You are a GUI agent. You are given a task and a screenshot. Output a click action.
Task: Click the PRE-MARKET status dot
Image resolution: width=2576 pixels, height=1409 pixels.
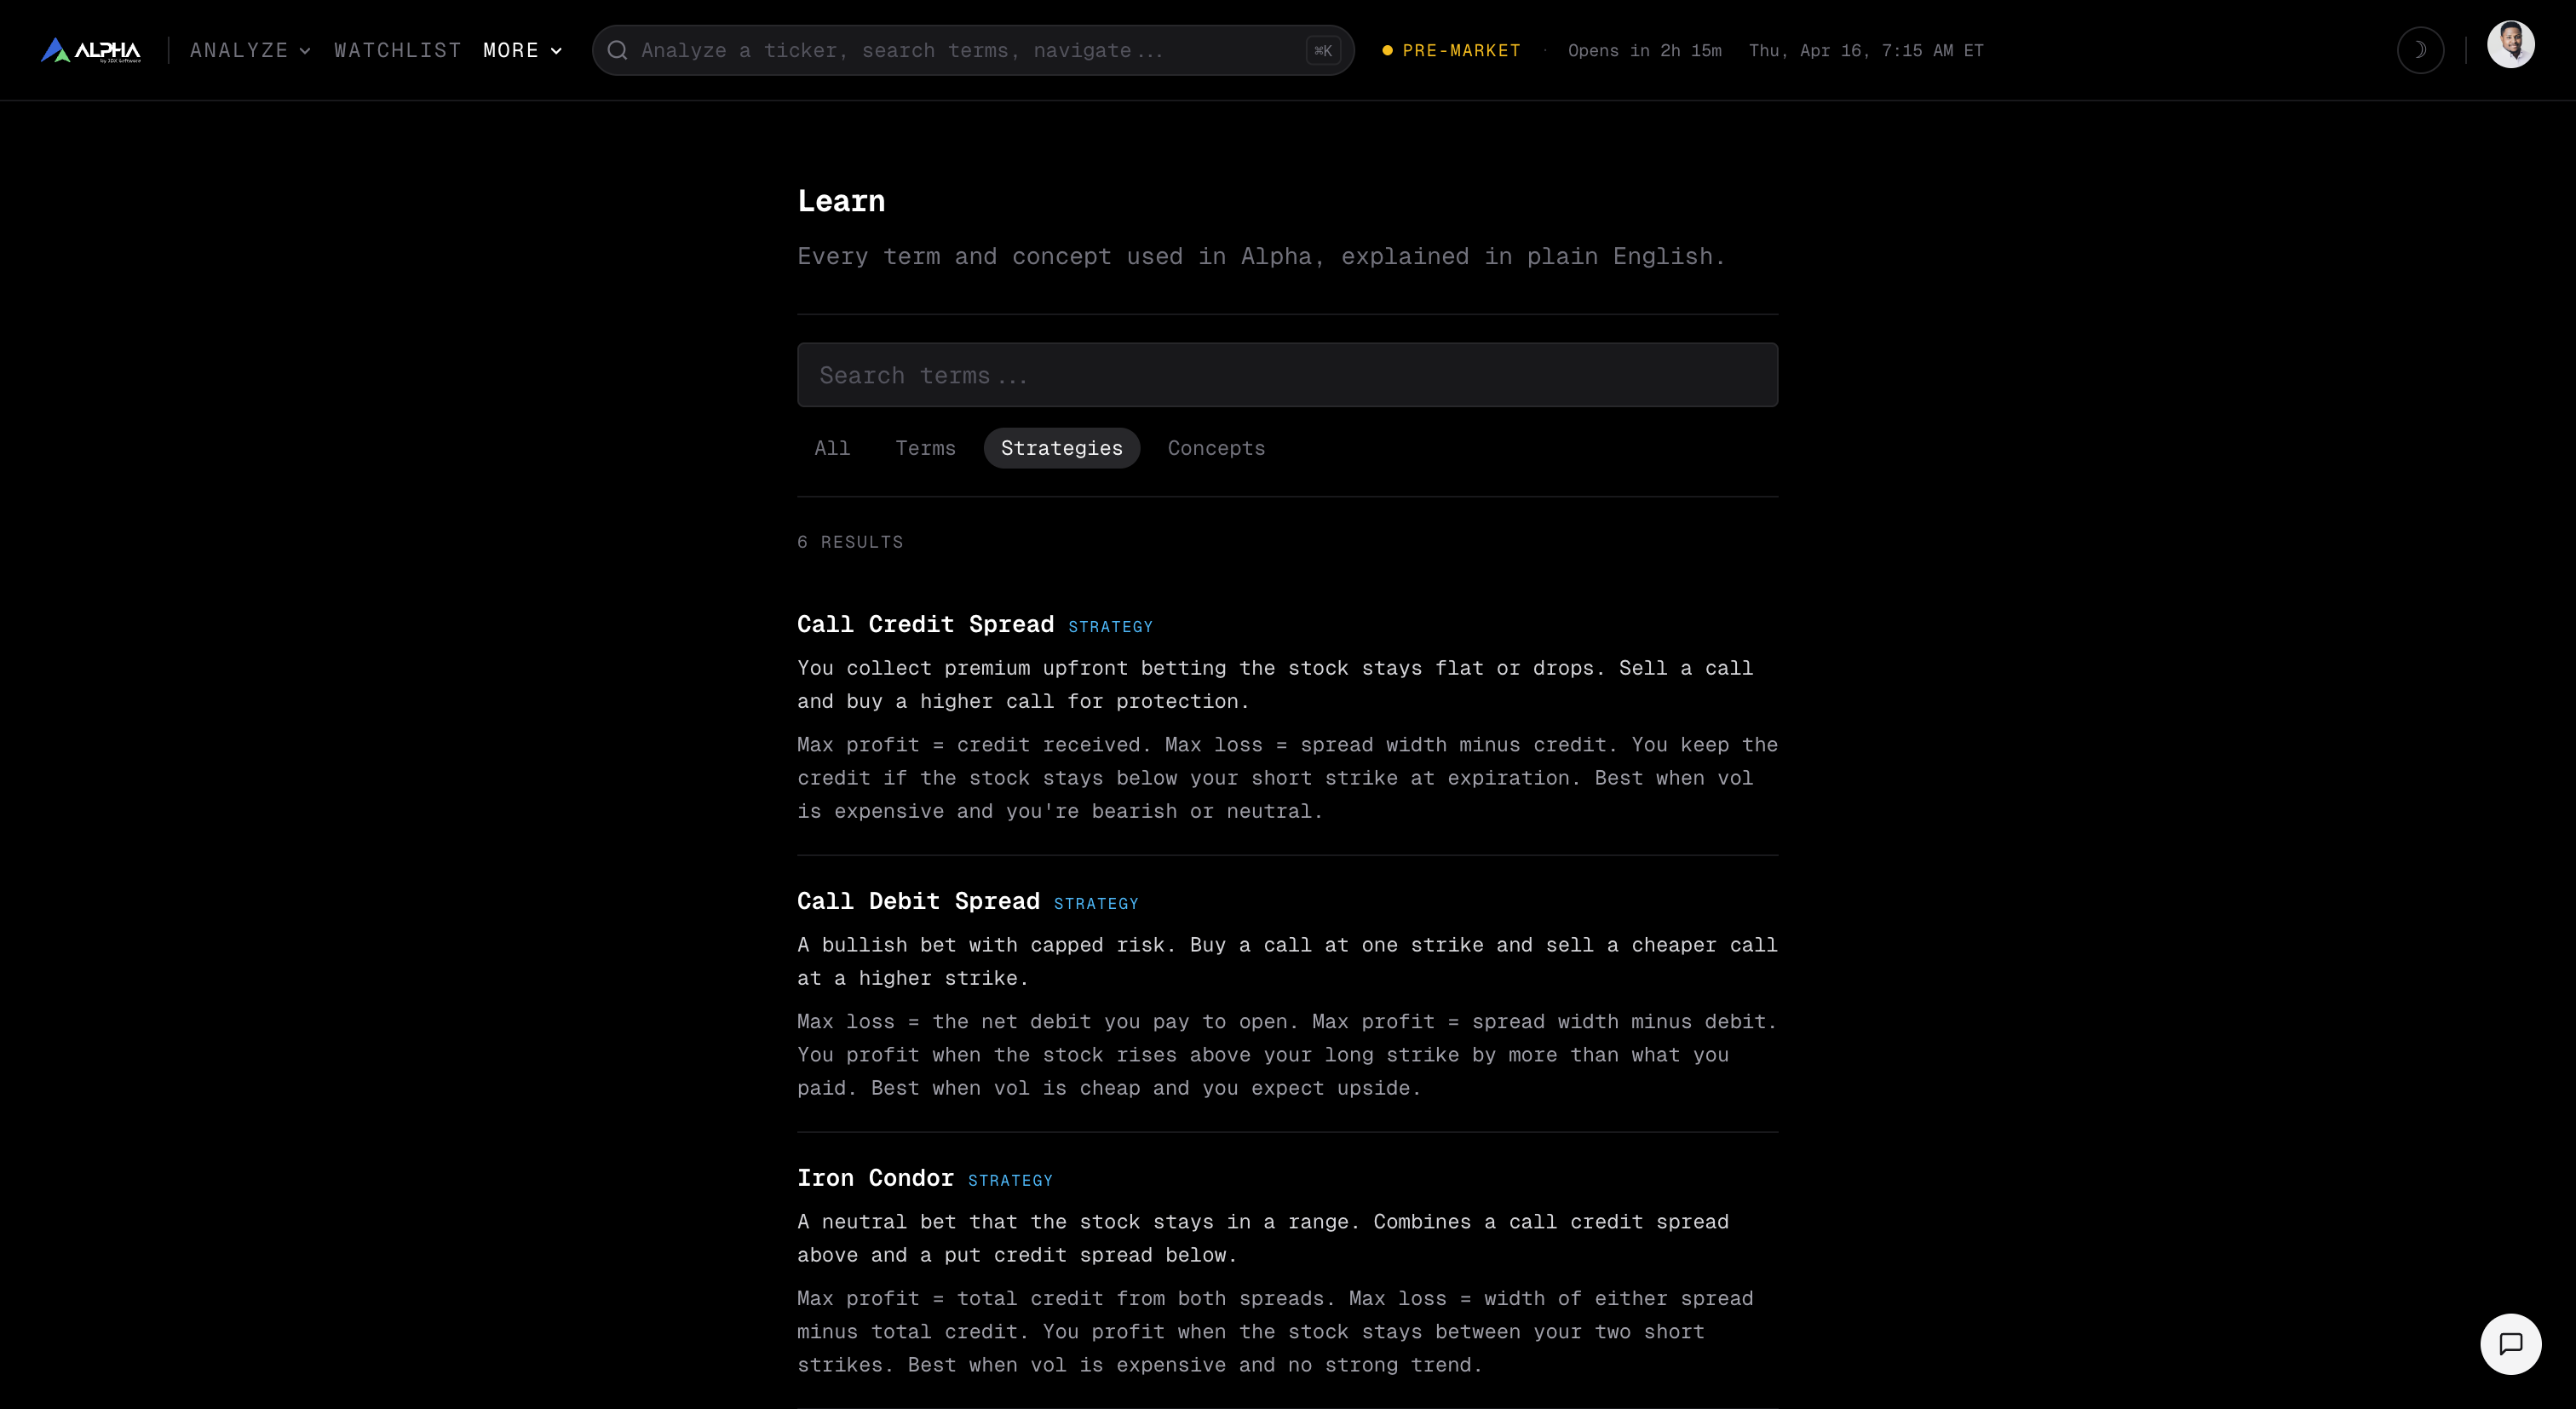[x=1386, y=50]
